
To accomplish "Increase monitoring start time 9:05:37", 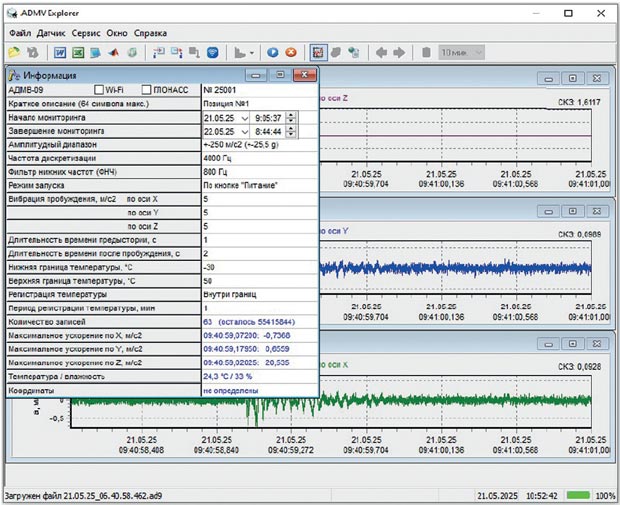I will [x=291, y=115].
